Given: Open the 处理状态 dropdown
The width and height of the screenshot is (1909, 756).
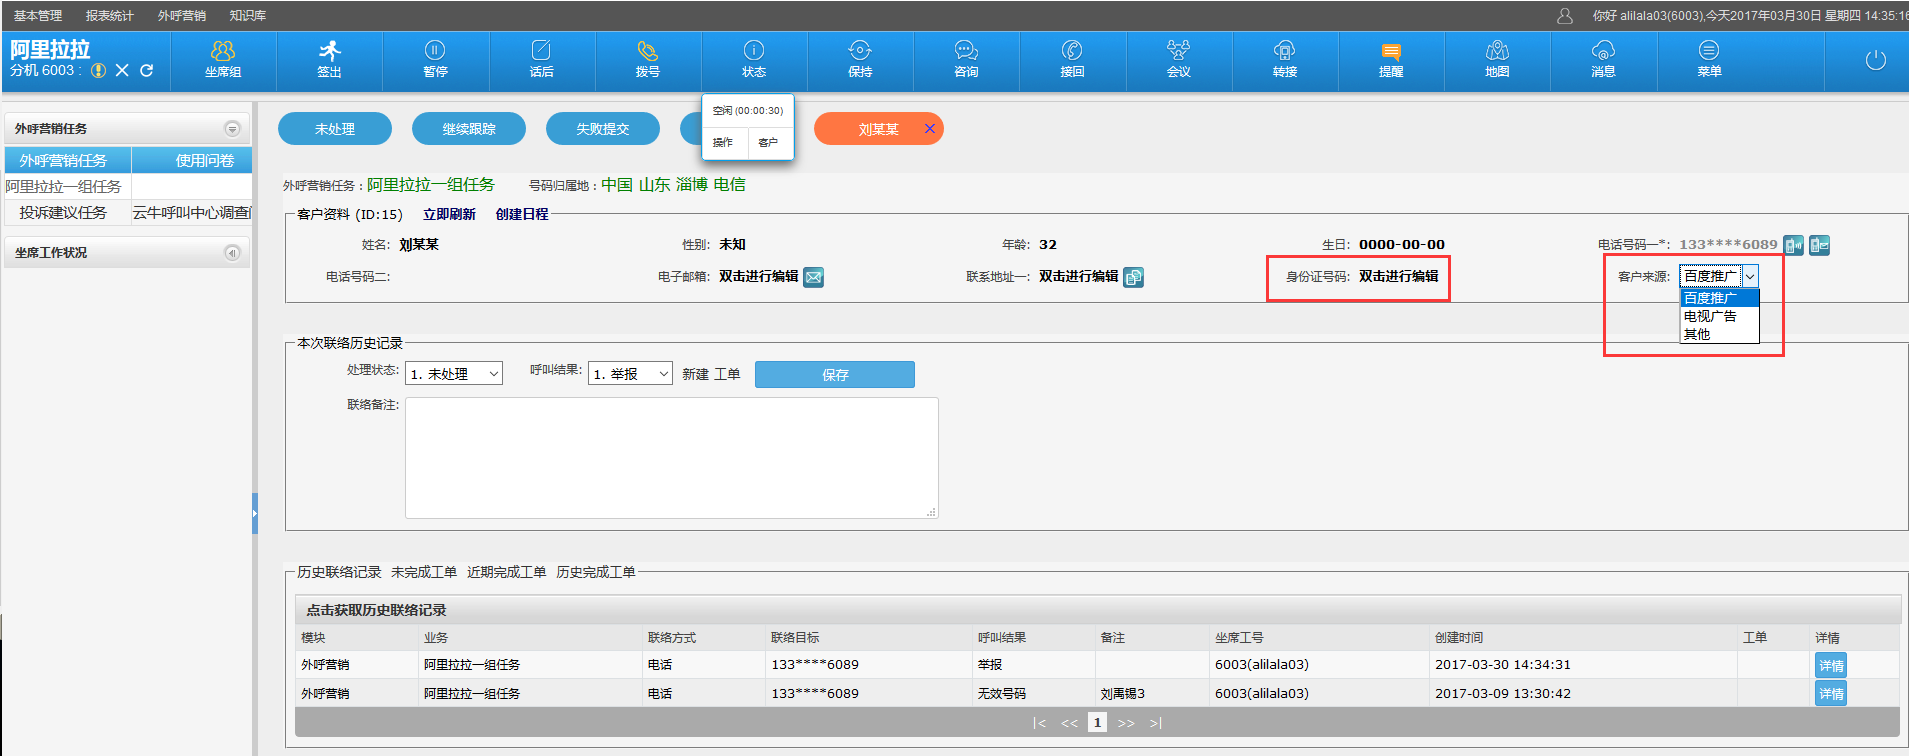Looking at the screenshot, I should tap(453, 374).
